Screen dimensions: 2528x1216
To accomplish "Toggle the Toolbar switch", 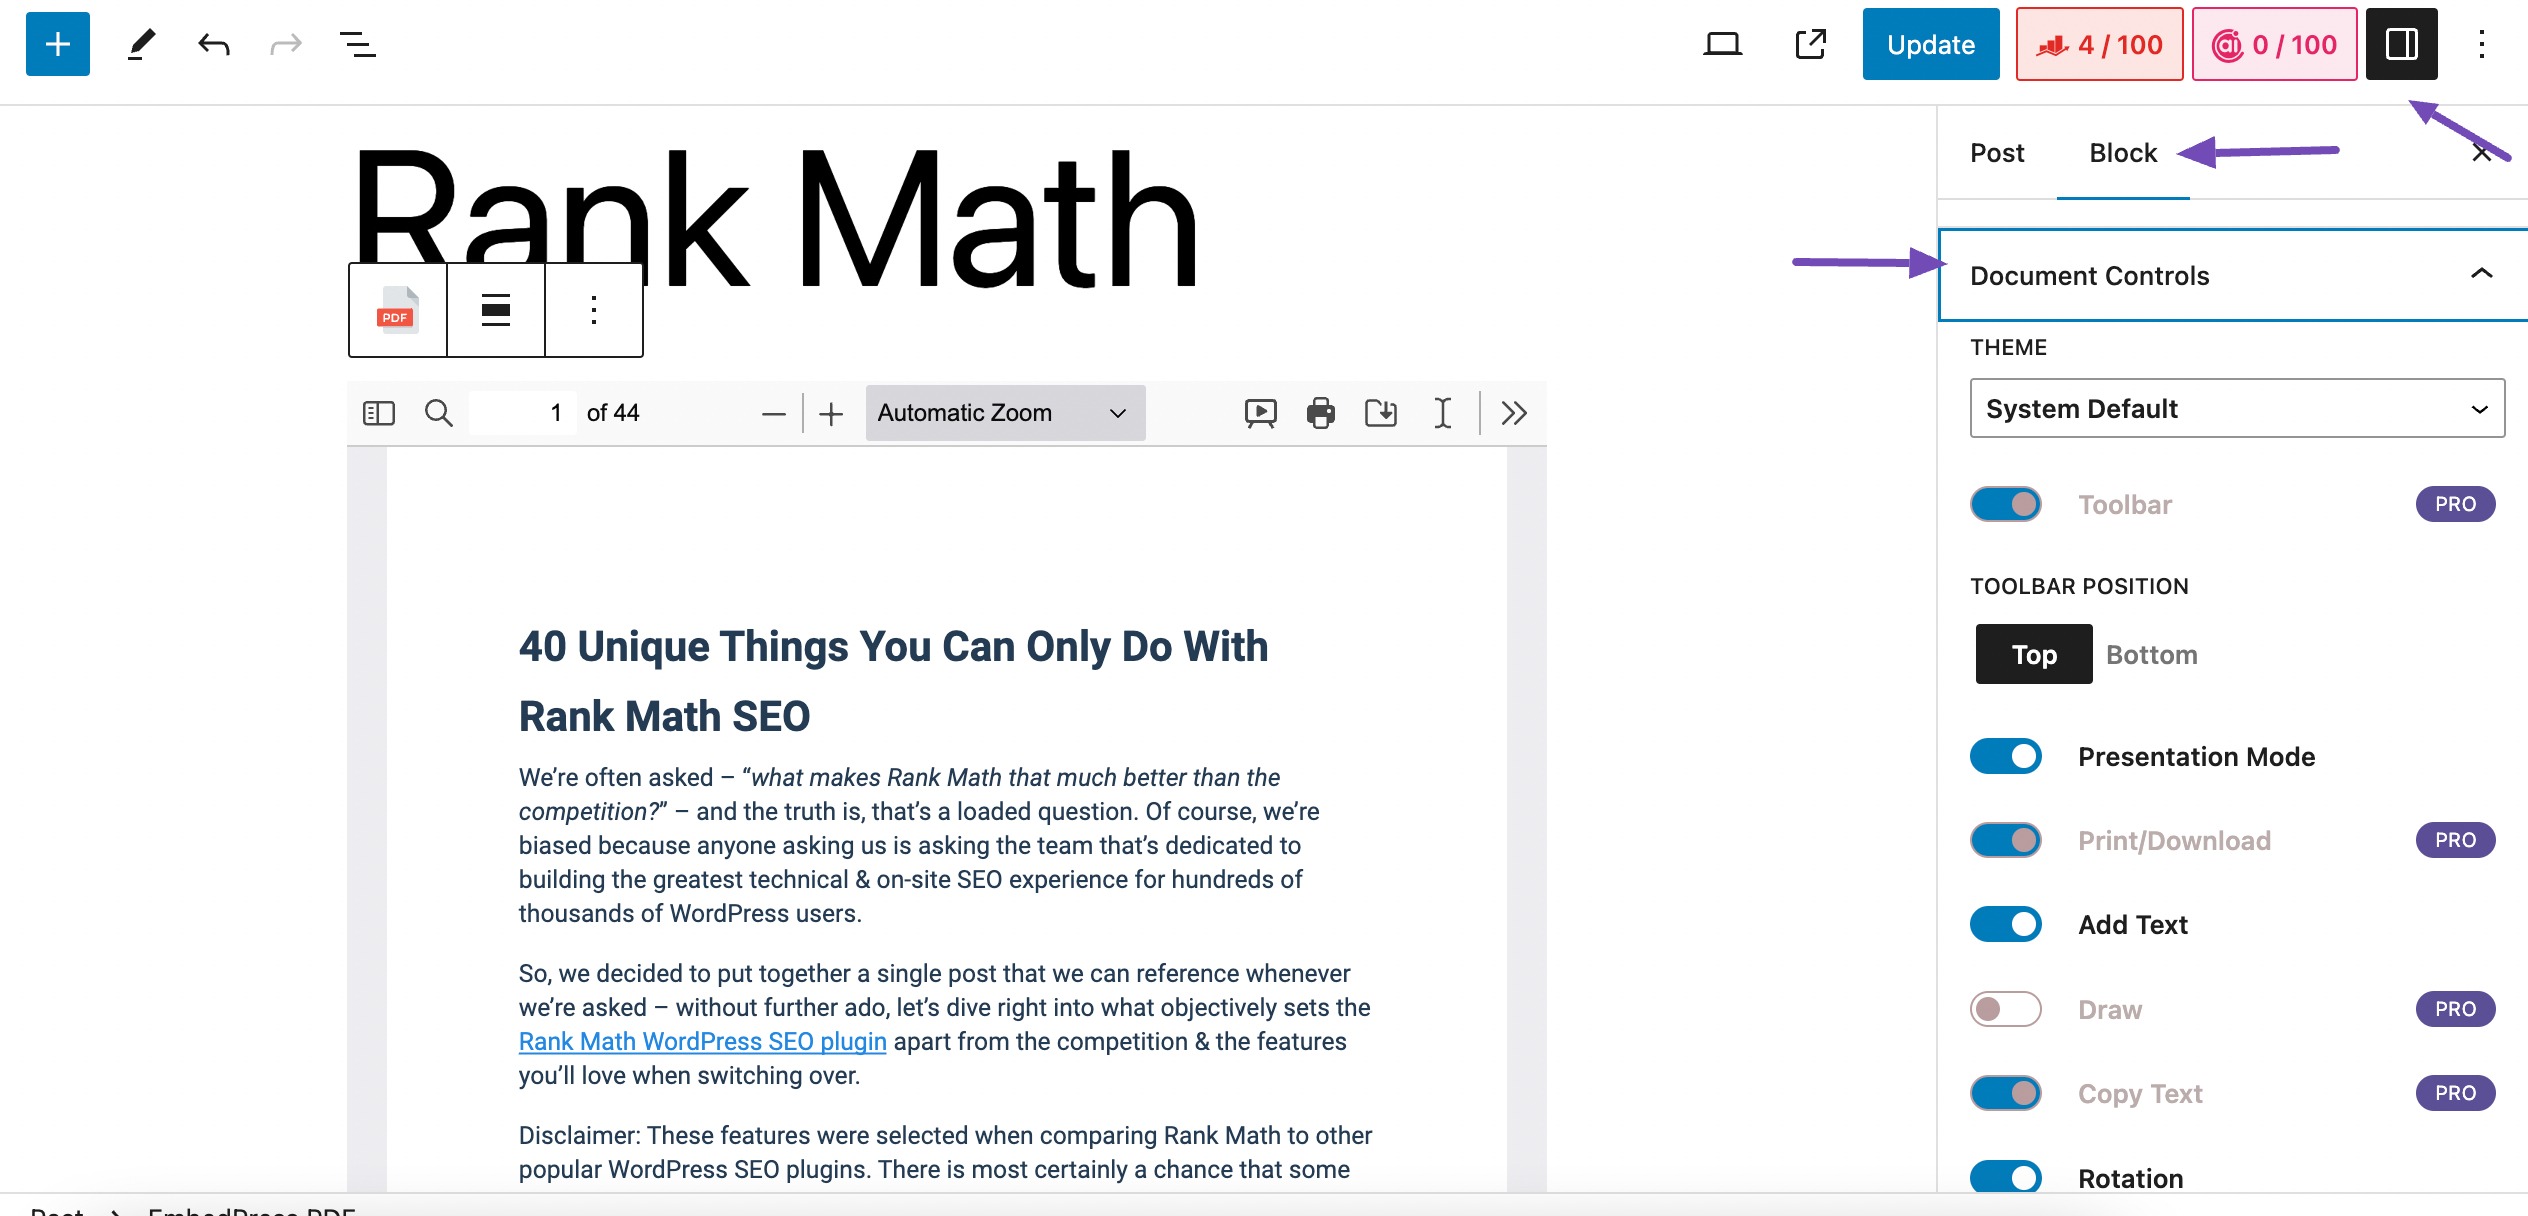I will coord(2006,503).
